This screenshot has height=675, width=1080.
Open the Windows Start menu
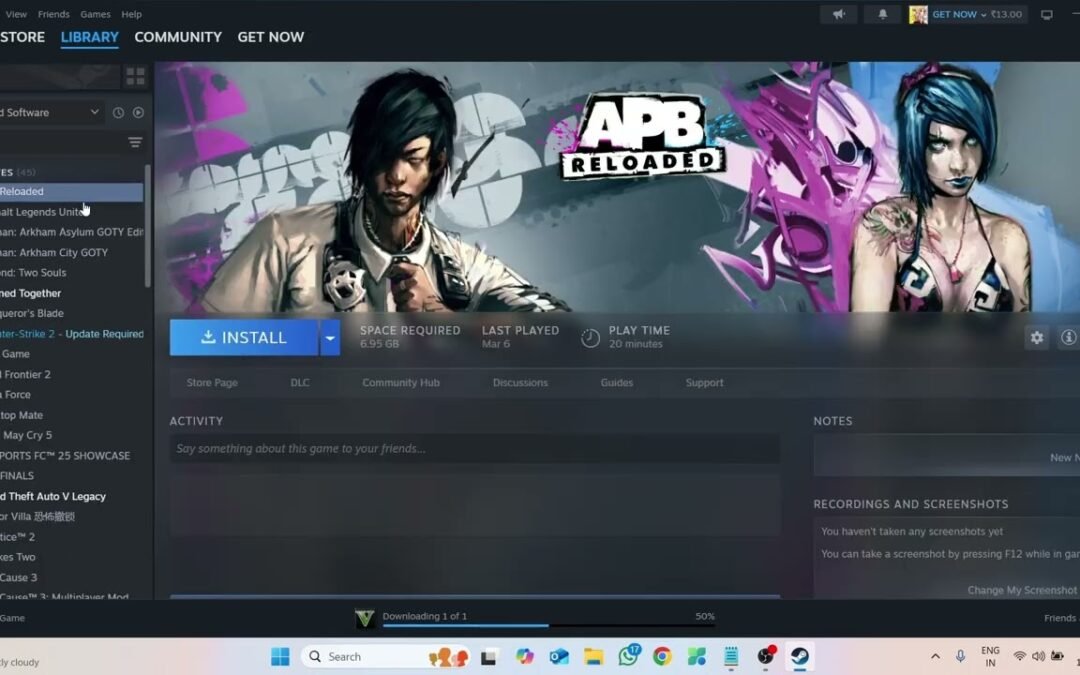point(280,656)
